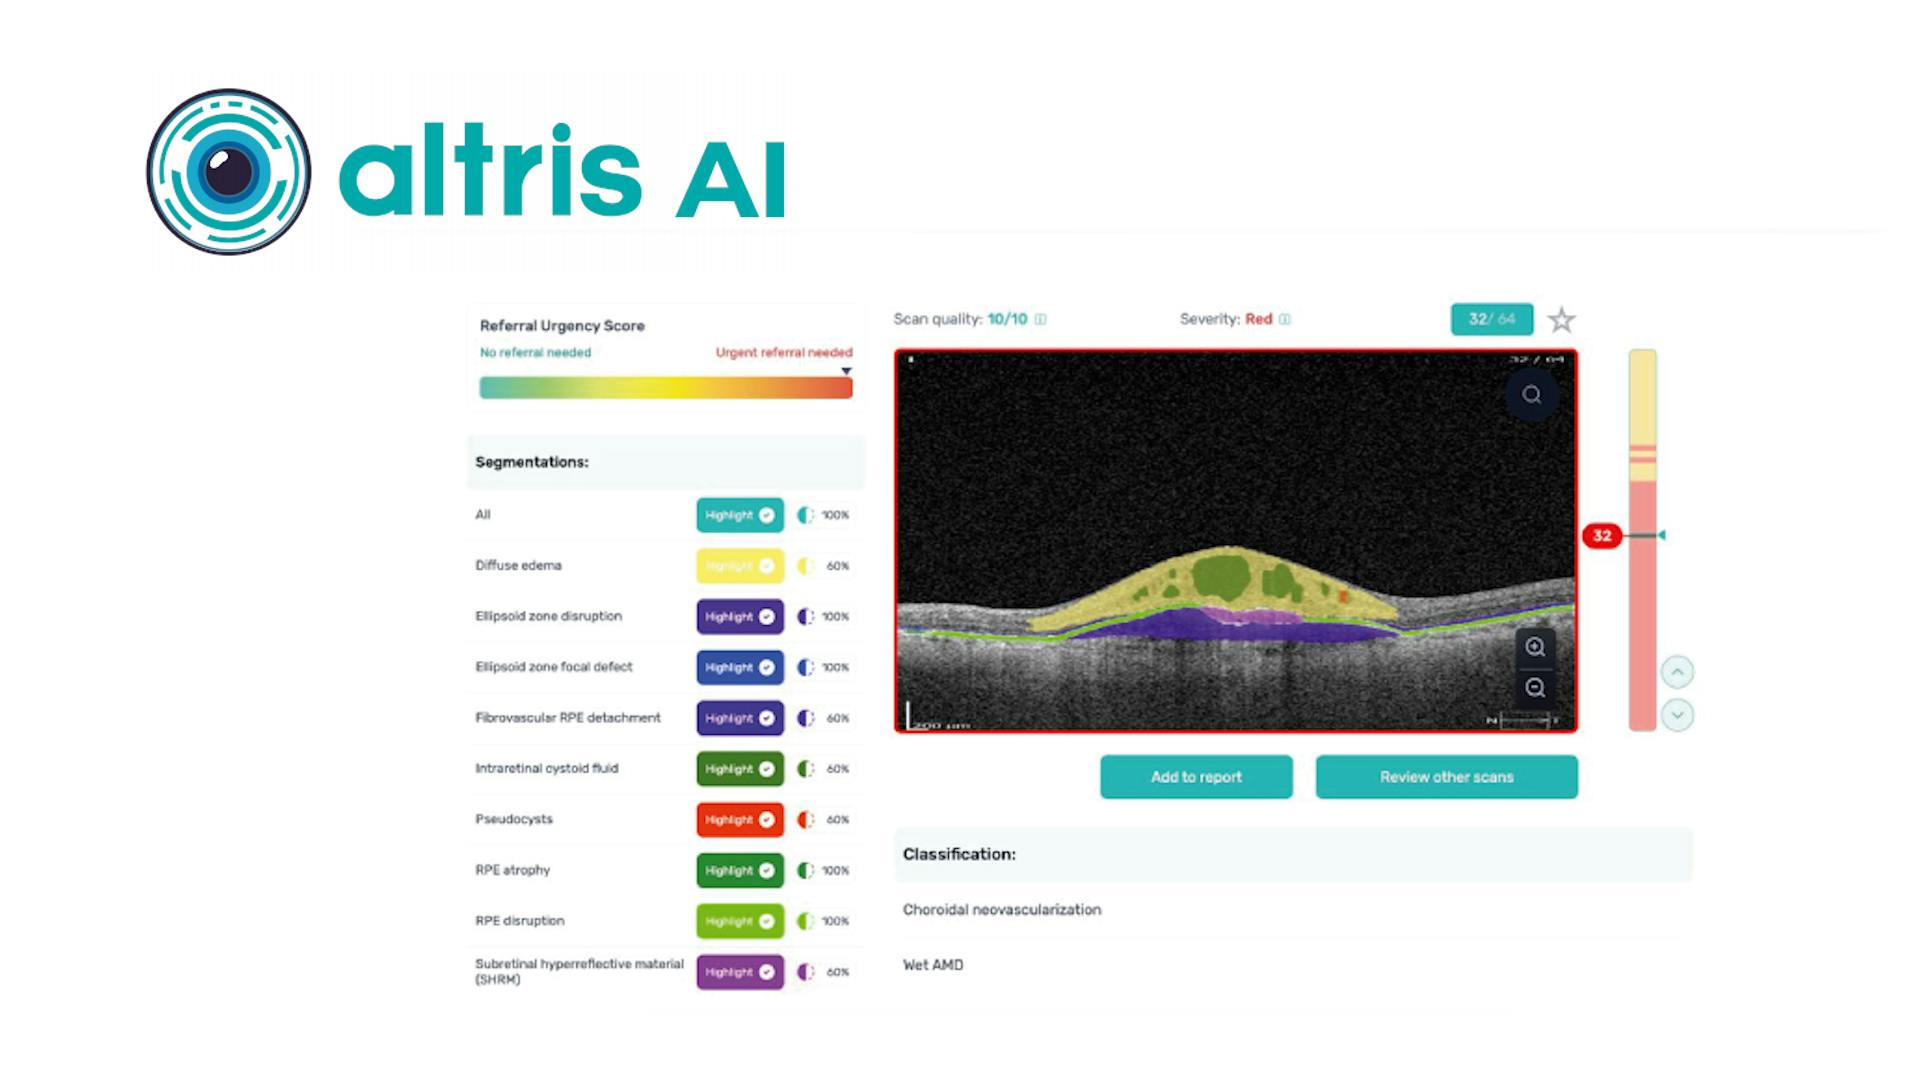Click the 32/64 frame counter badge
Viewport: 1920px width, 1080px height.
pyautogui.click(x=1490, y=319)
